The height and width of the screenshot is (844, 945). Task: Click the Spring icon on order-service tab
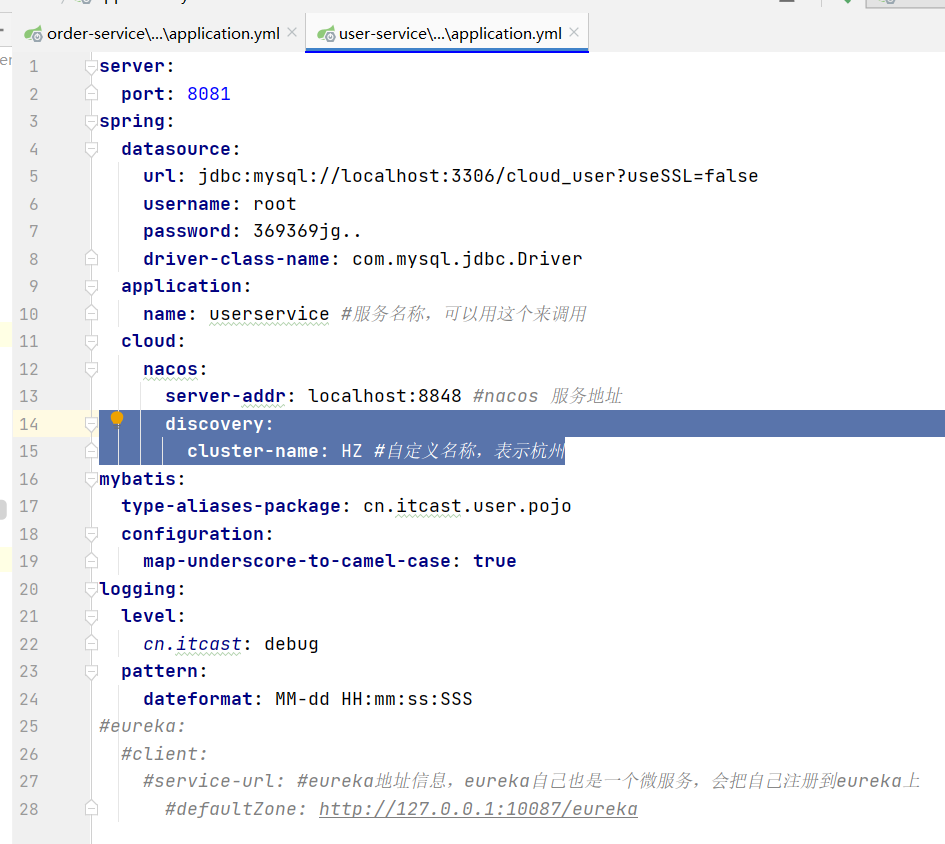click(x=33, y=34)
